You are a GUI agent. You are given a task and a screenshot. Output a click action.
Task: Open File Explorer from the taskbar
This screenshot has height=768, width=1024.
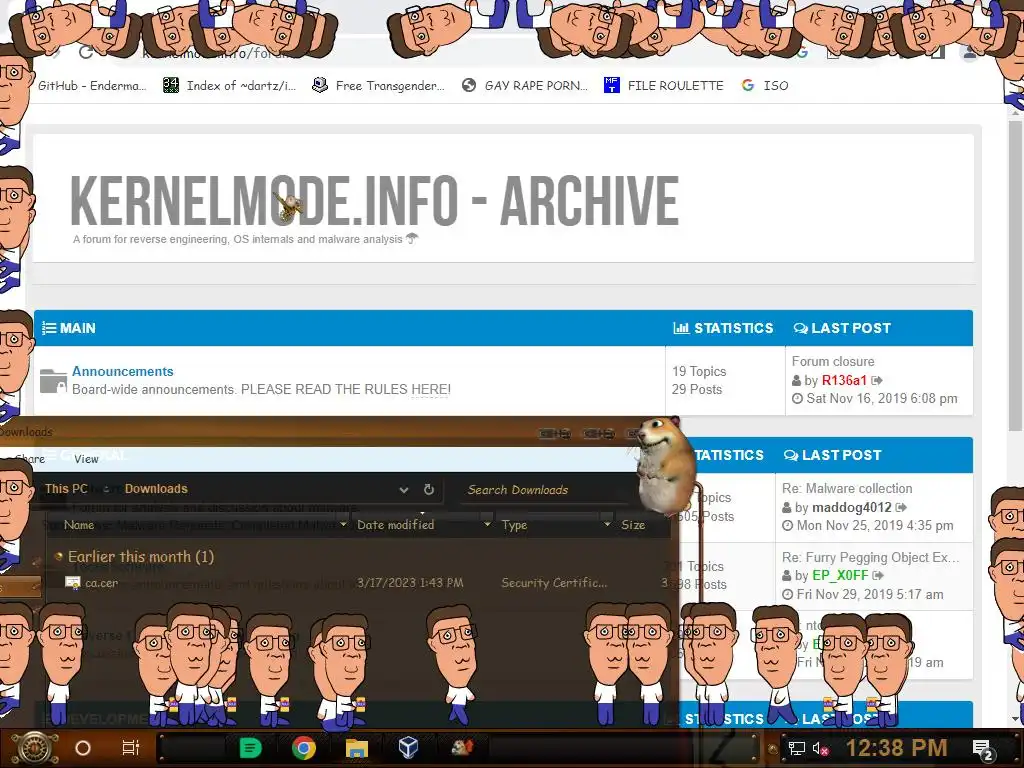(357, 748)
